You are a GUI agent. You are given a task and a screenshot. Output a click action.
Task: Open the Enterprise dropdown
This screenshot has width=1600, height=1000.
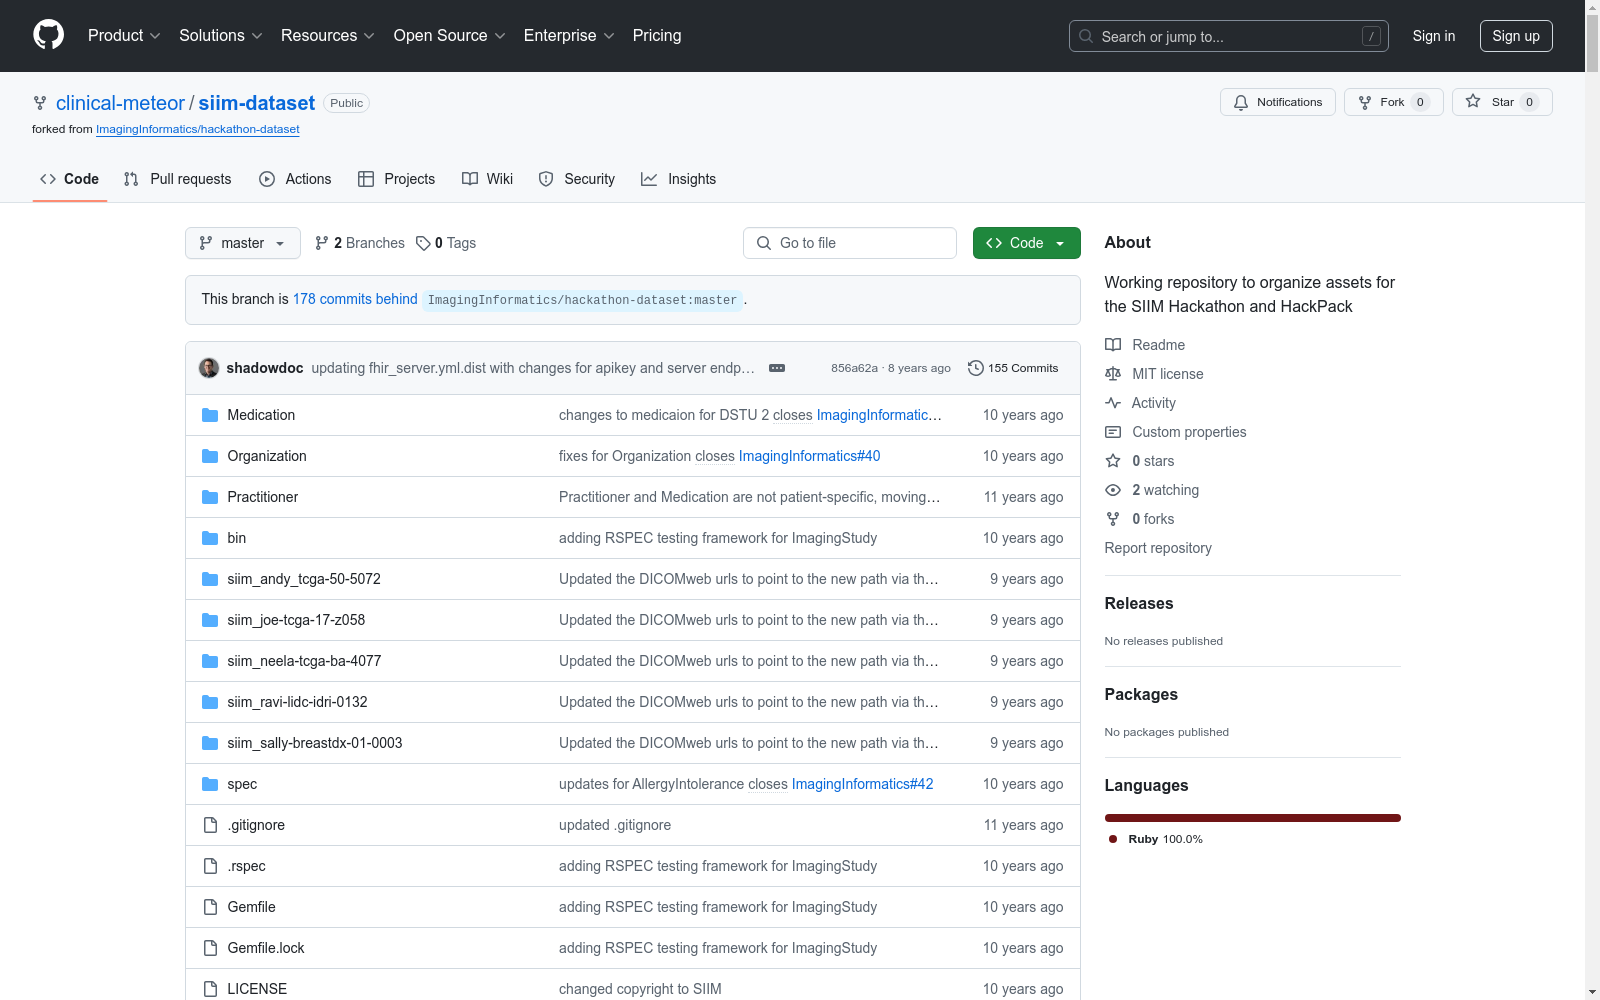click(569, 35)
